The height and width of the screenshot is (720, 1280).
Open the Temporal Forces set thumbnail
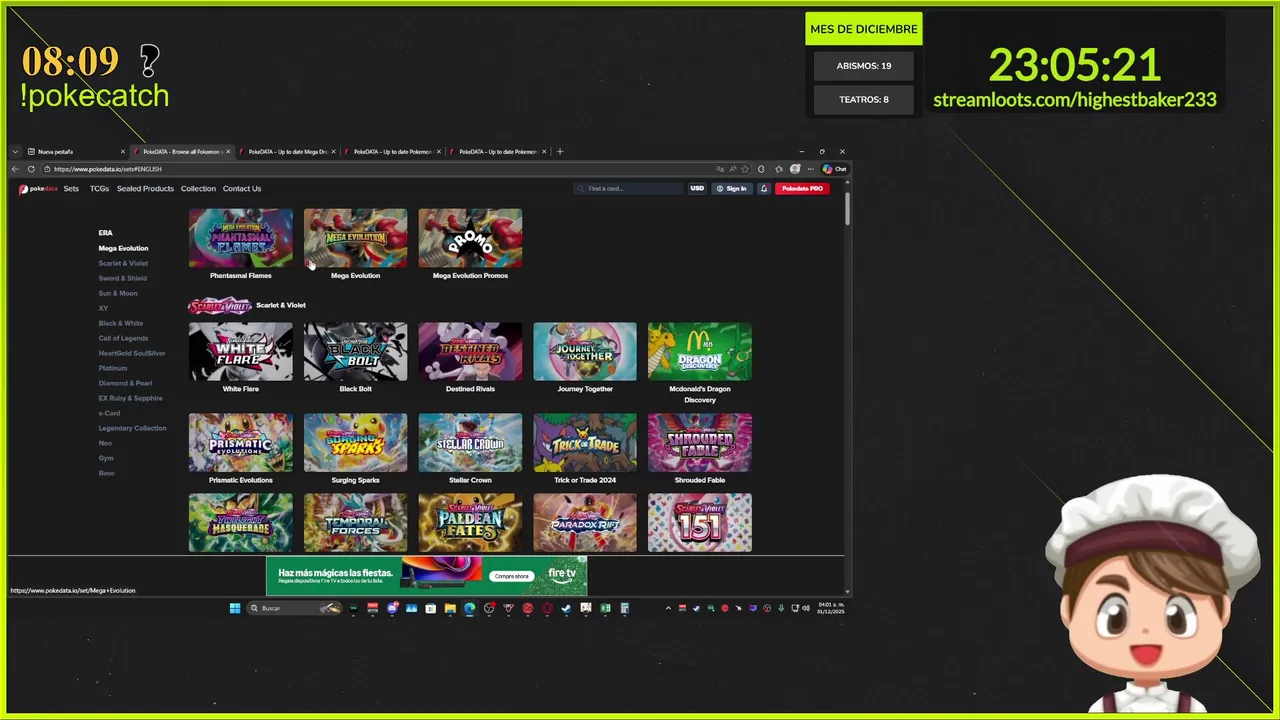[355, 522]
